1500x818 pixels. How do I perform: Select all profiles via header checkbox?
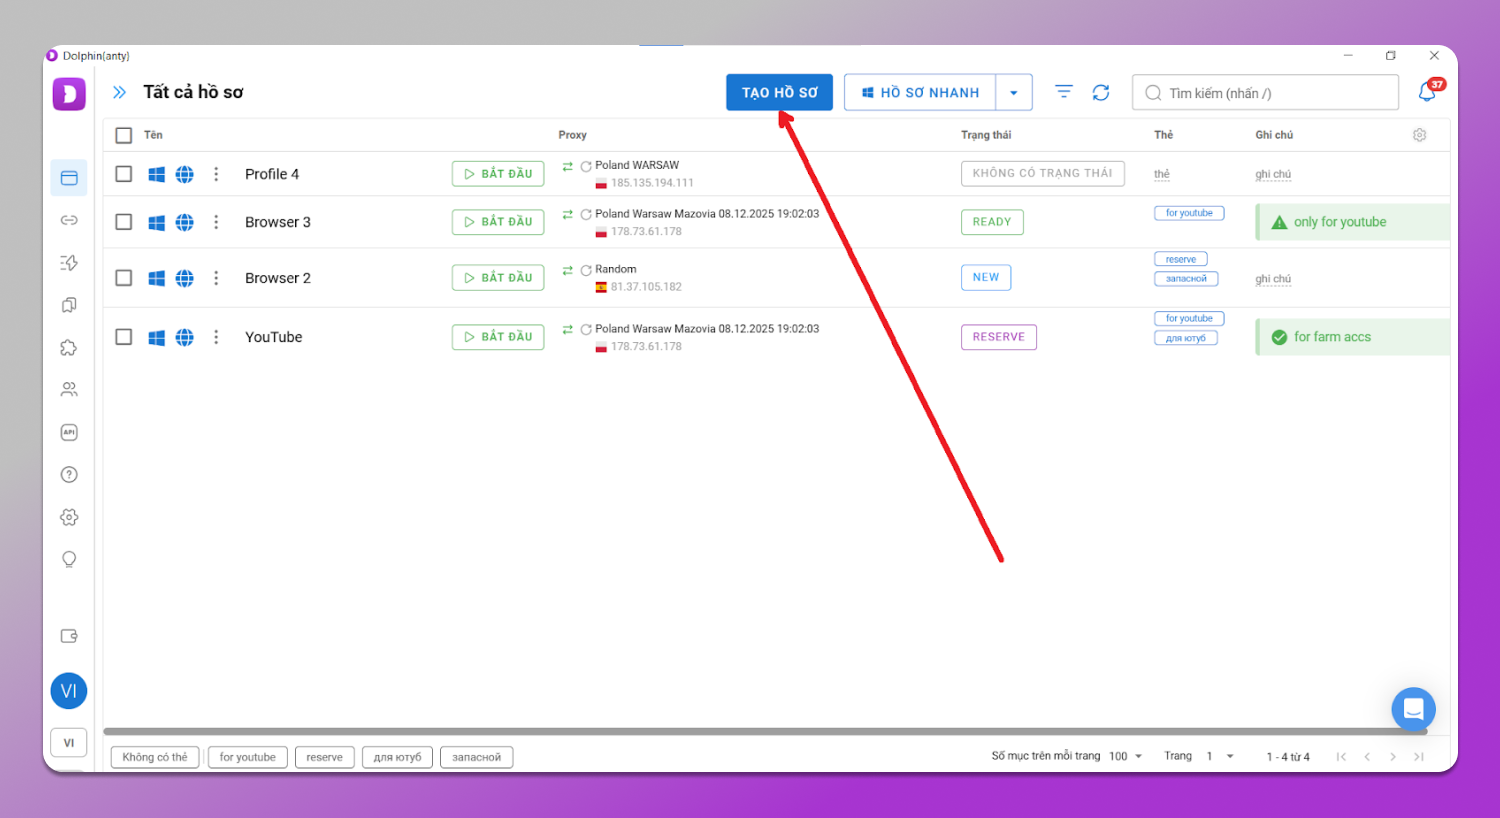click(x=123, y=134)
